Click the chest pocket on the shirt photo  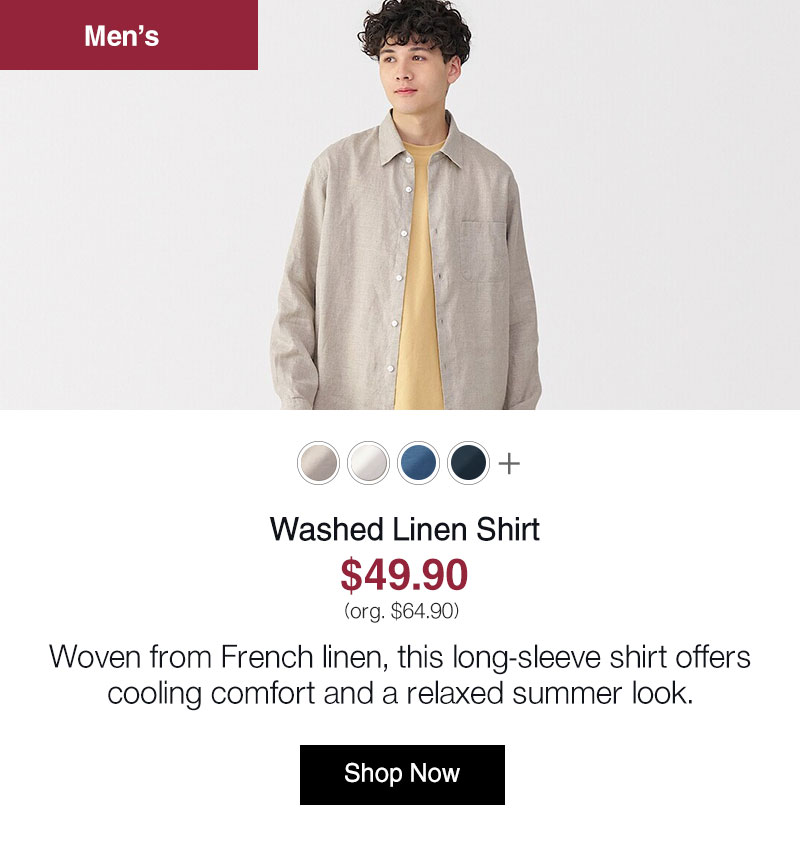click(x=484, y=251)
